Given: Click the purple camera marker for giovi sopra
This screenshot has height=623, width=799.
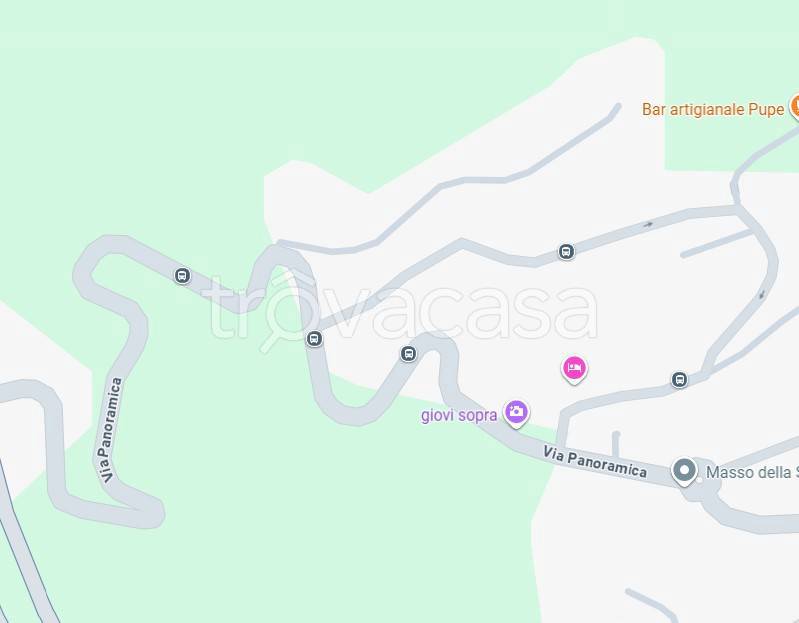Looking at the screenshot, I should pos(516,414).
